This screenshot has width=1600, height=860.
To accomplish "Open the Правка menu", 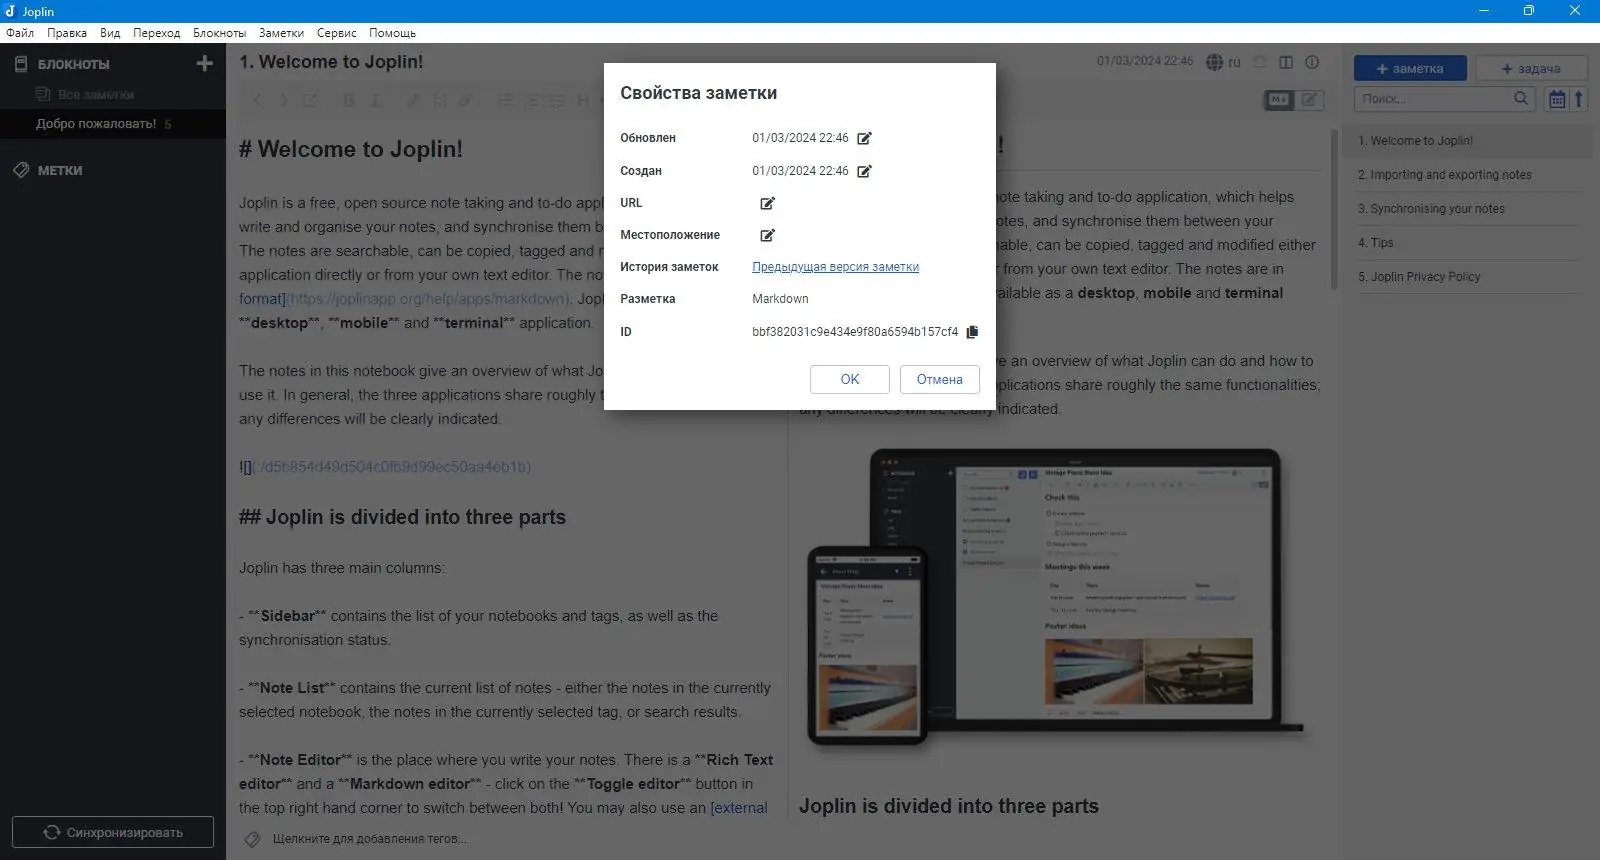I will 67,33.
